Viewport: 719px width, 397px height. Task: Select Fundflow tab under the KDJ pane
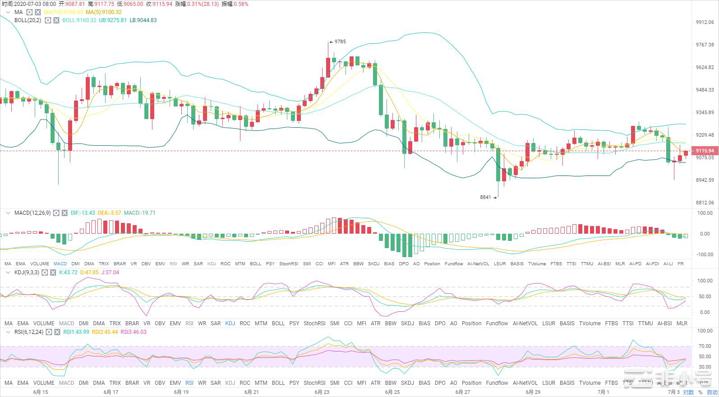coord(497,323)
